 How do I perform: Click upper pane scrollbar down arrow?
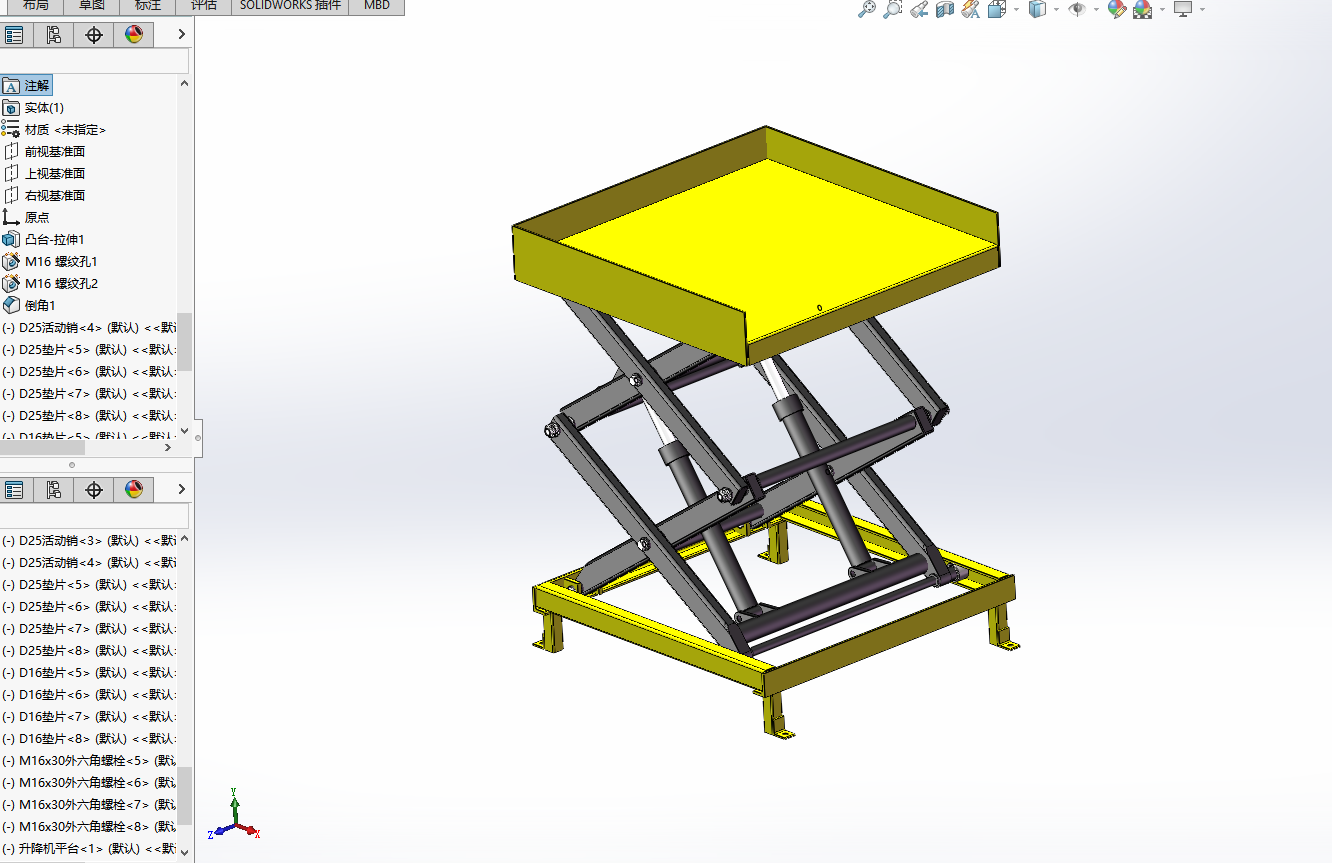184,432
